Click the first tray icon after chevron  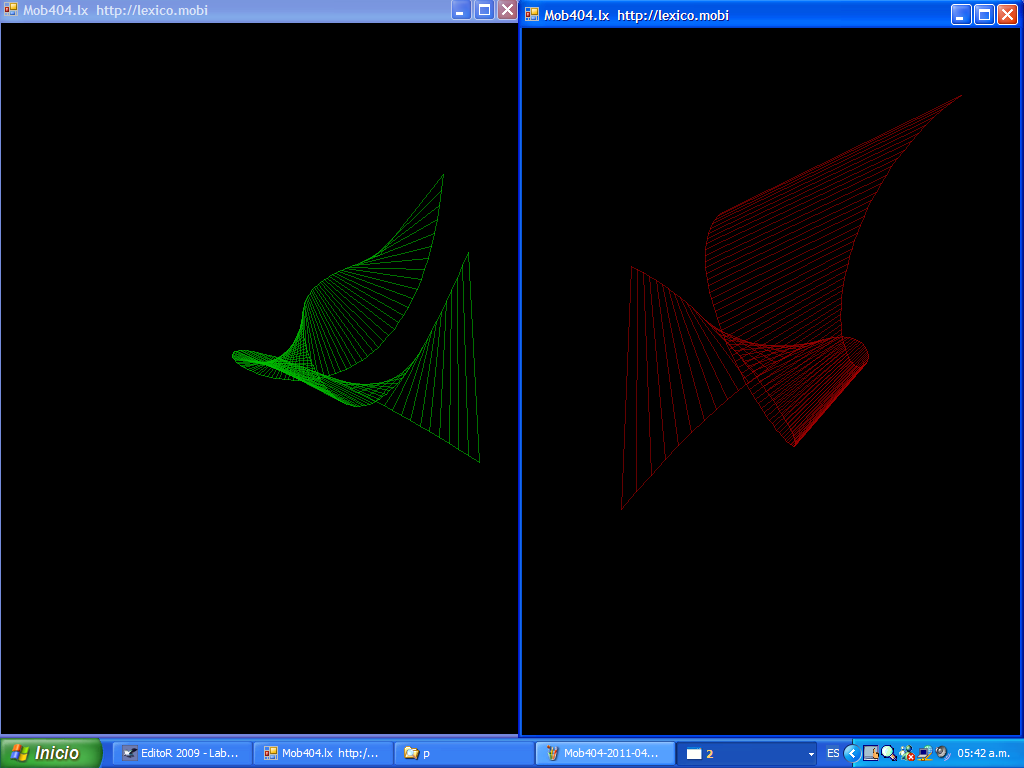point(870,753)
